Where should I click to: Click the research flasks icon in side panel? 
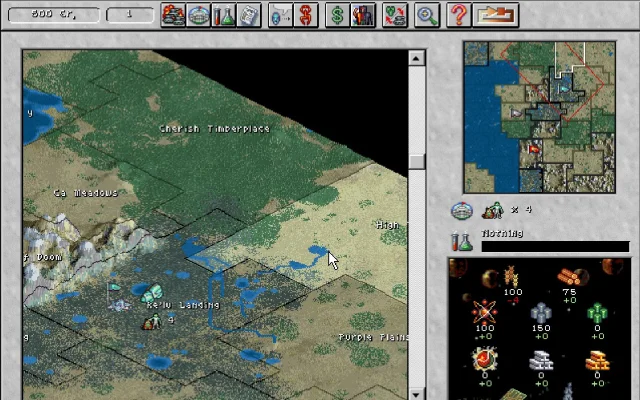pos(462,241)
